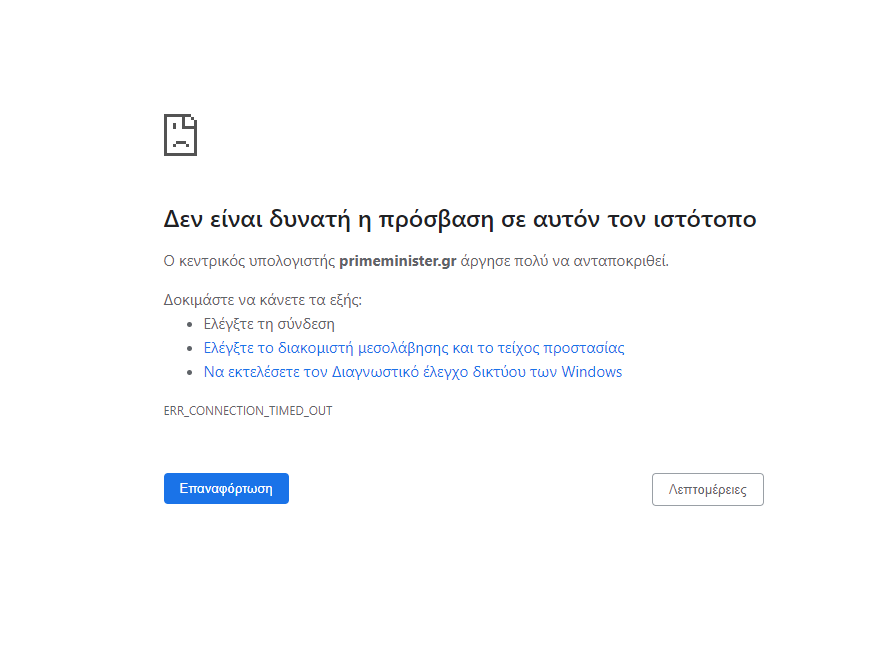871x652 pixels.
Task: Click the words Ο κεντρικός υπολογιστής
Action: (249, 261)
